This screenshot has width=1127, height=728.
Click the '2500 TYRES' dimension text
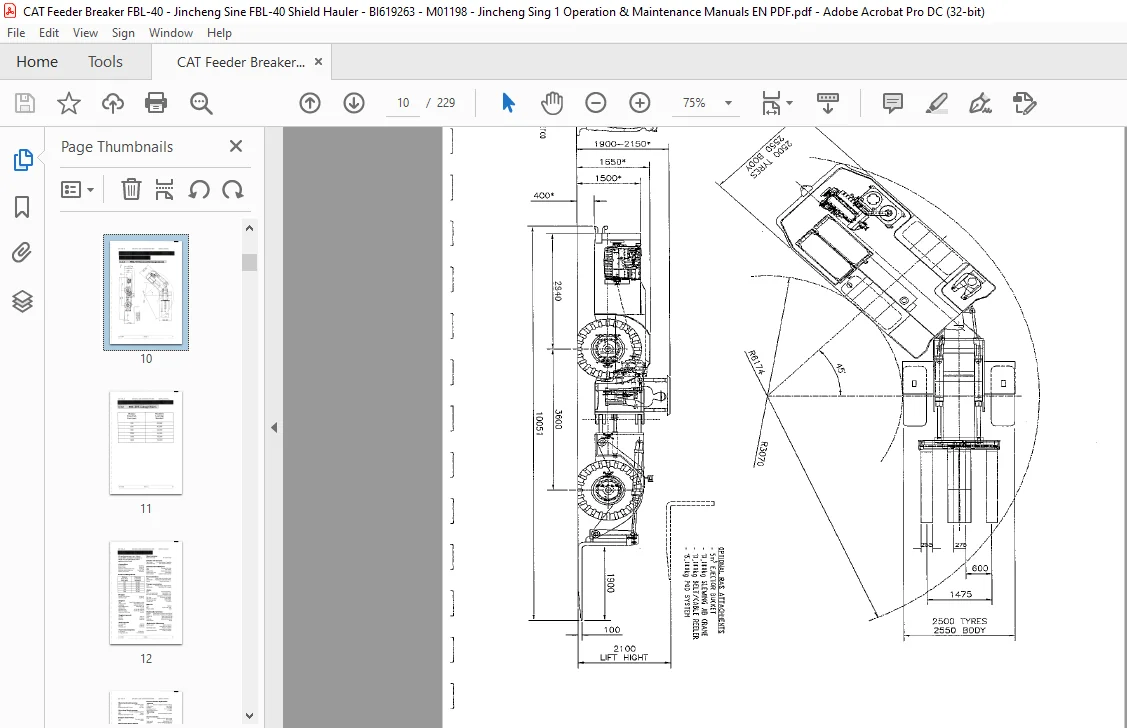tap(959, 621)
